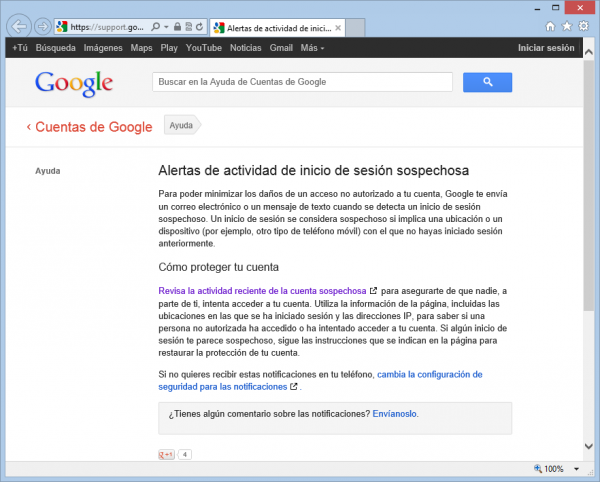Open 'Play' in the Google bar

[x=169, y=48]
